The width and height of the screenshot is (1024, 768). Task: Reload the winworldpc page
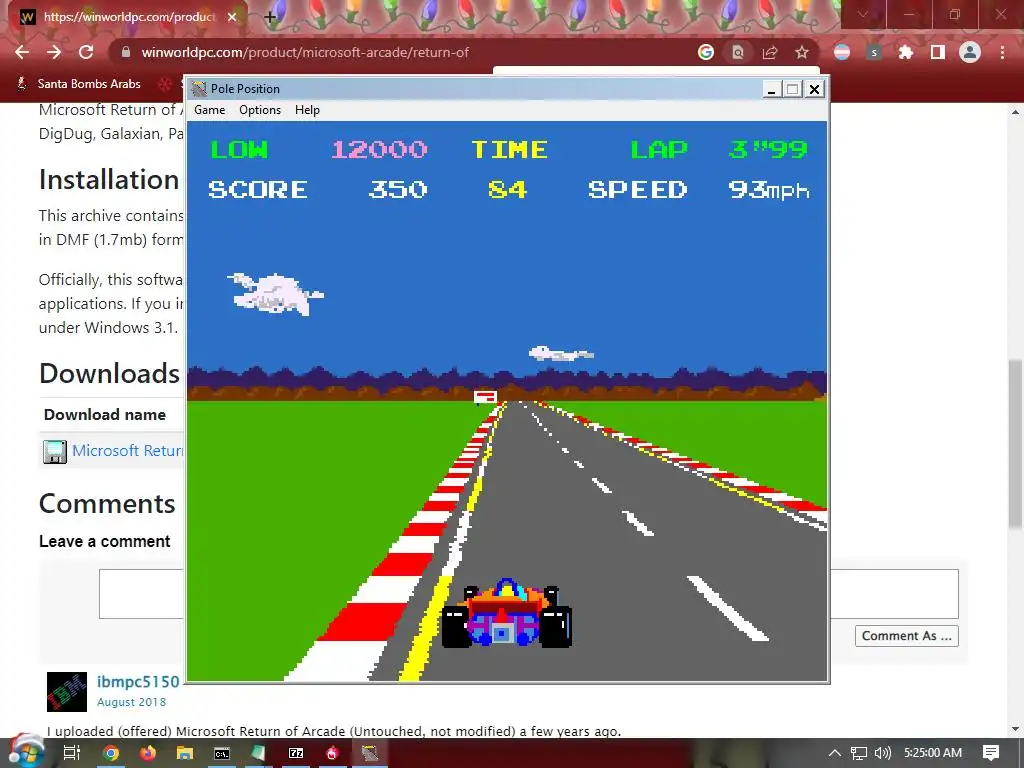[86, 52]
